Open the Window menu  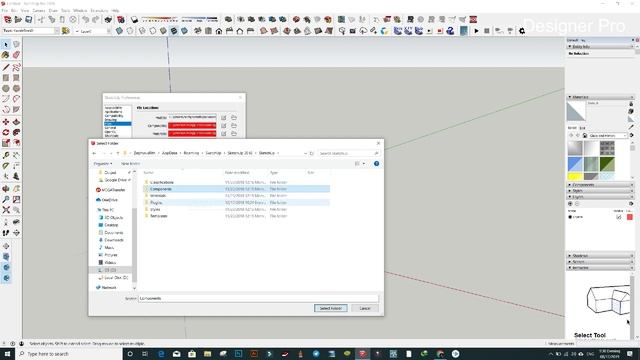tap(80, 10)
